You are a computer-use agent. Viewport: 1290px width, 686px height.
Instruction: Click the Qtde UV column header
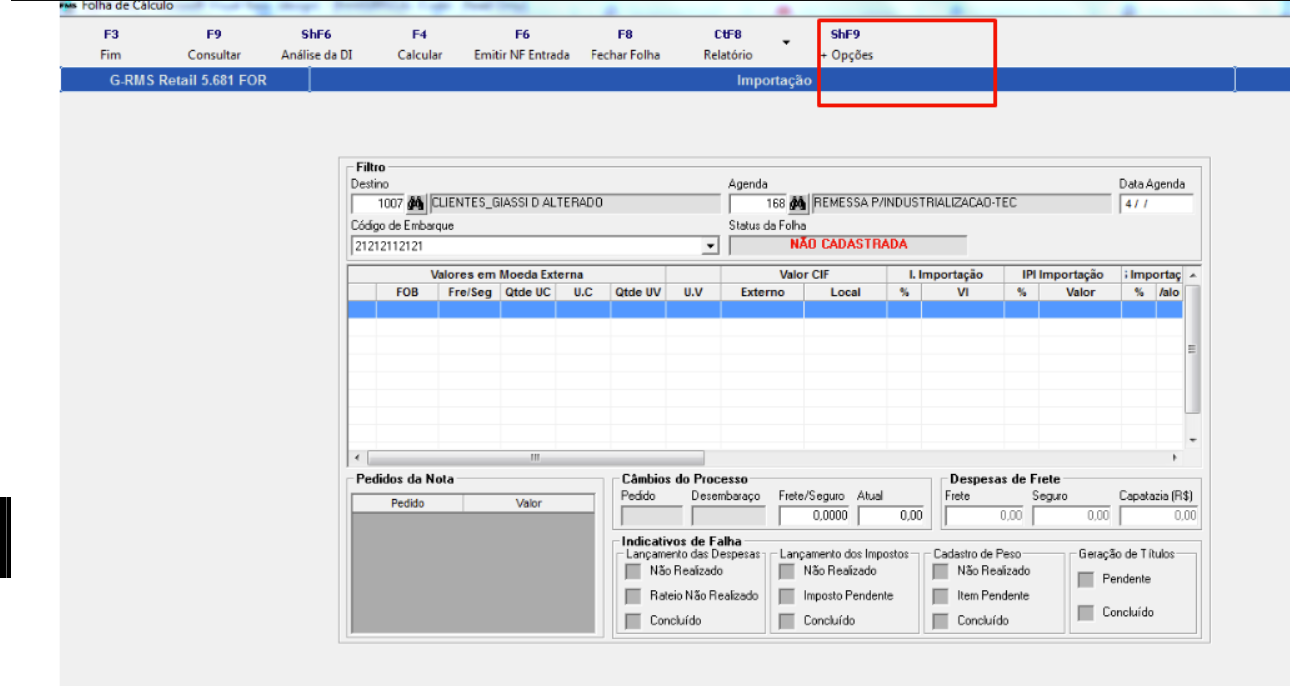[x=638, y=292]
